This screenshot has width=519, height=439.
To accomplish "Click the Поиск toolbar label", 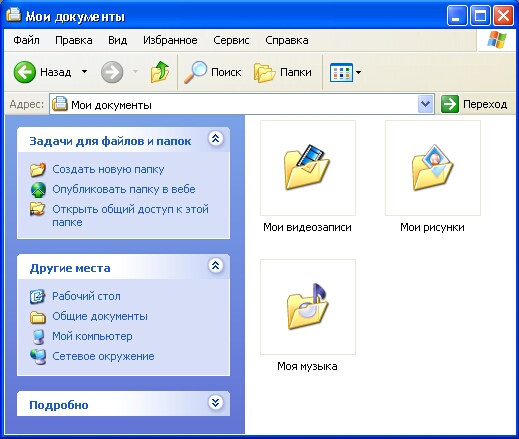I will coord(226,72).
